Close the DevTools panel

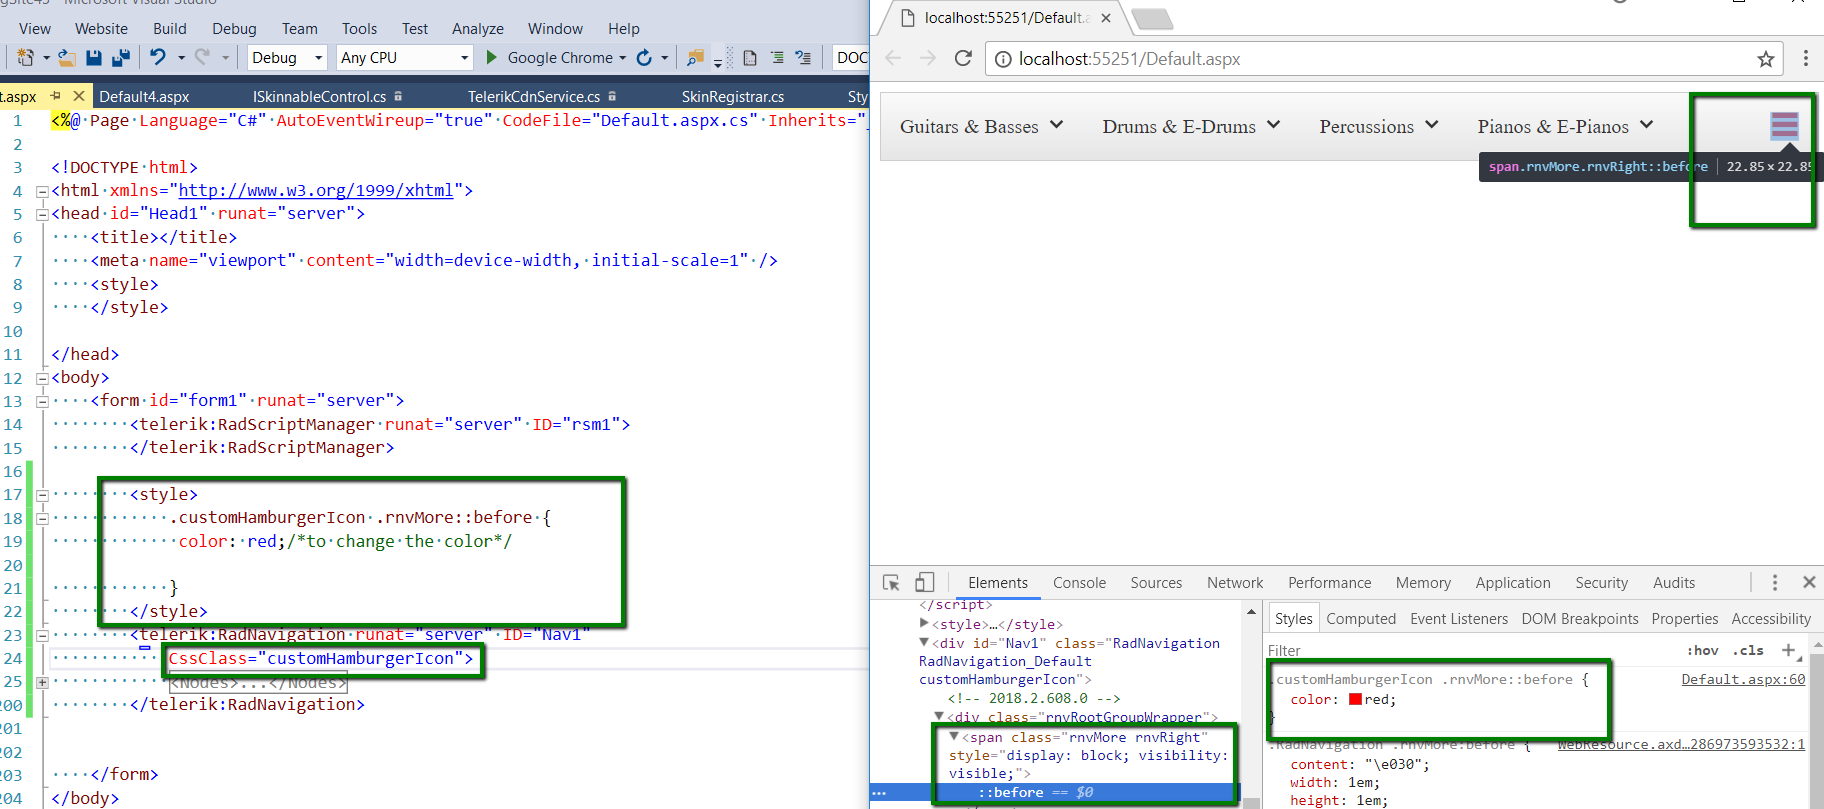coord(1809,582)
